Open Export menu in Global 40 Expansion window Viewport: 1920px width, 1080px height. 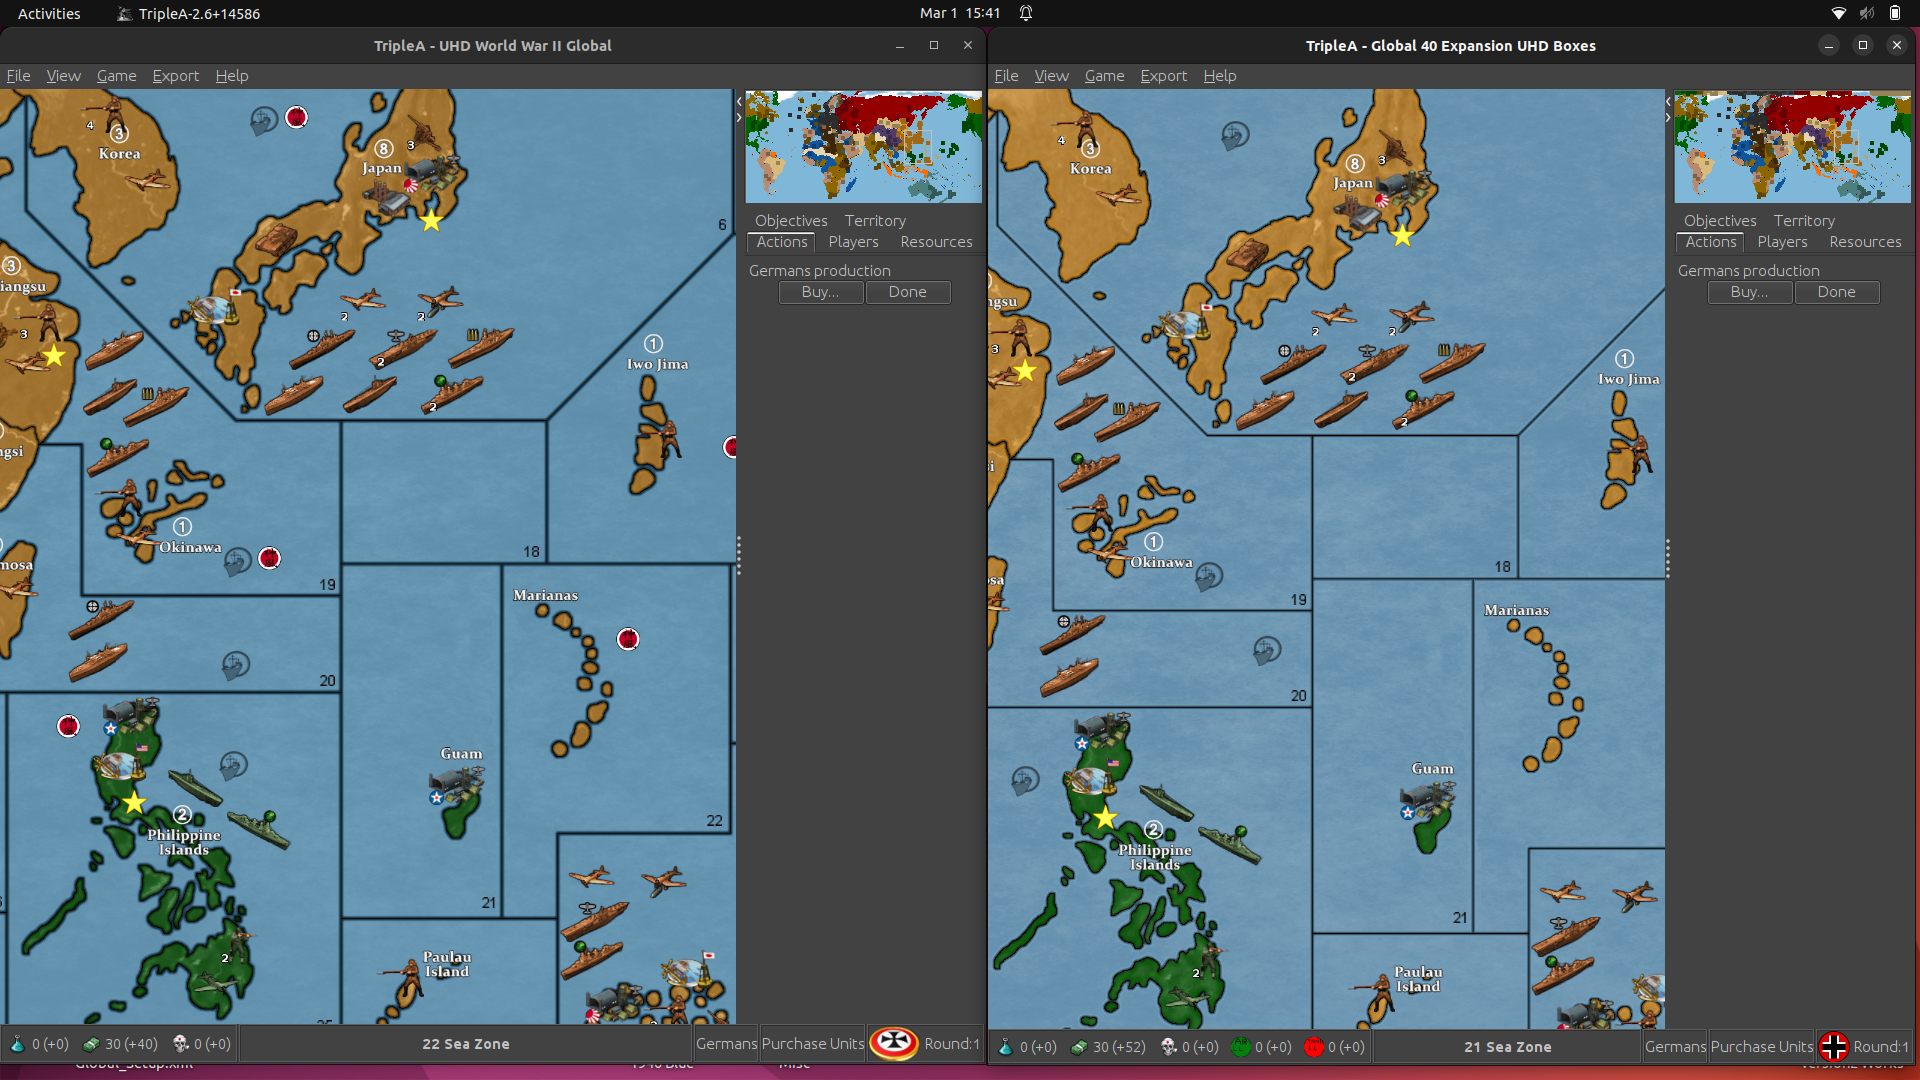[1163, 76]
